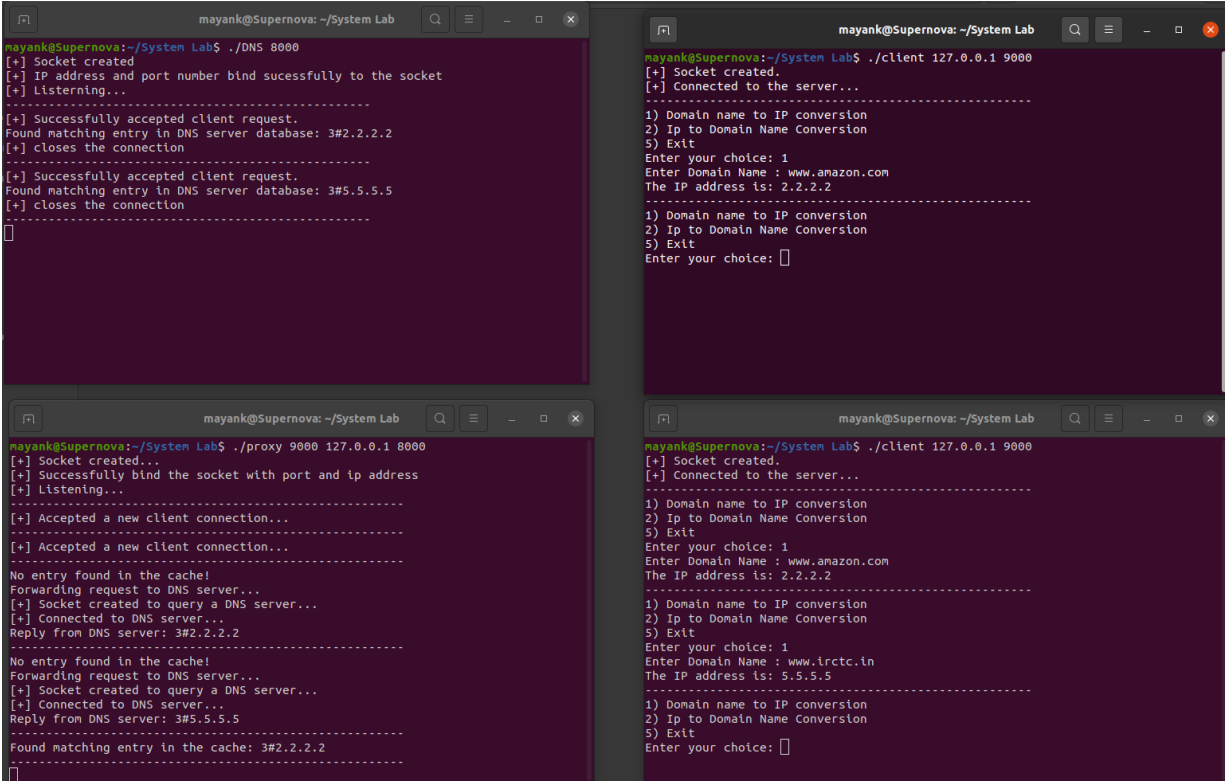Click the Enter your choice prompt in top-right client

[708, 257]
